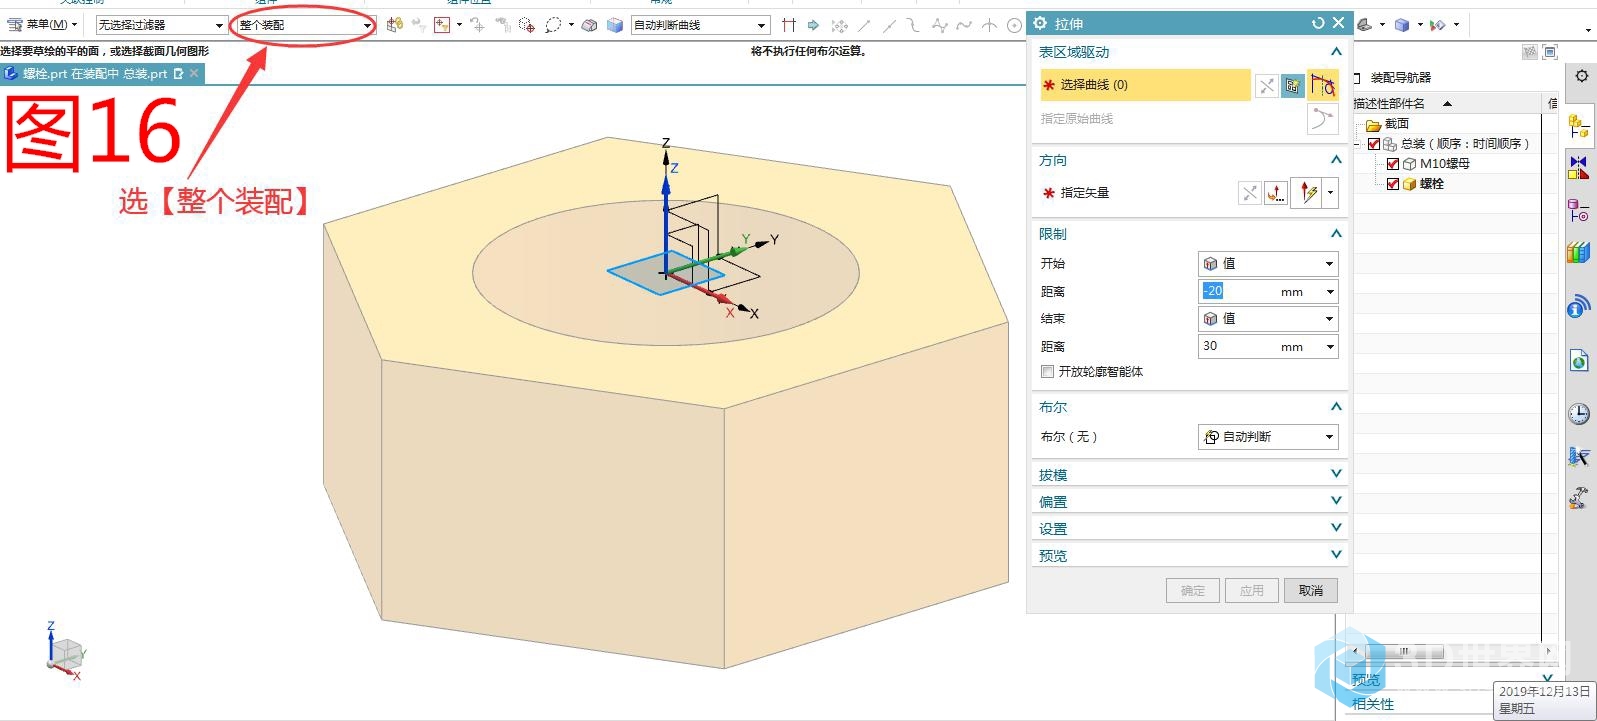Open the 菜单(M) menu
The image size is (1597, 721).
click(x=42, y=25)
